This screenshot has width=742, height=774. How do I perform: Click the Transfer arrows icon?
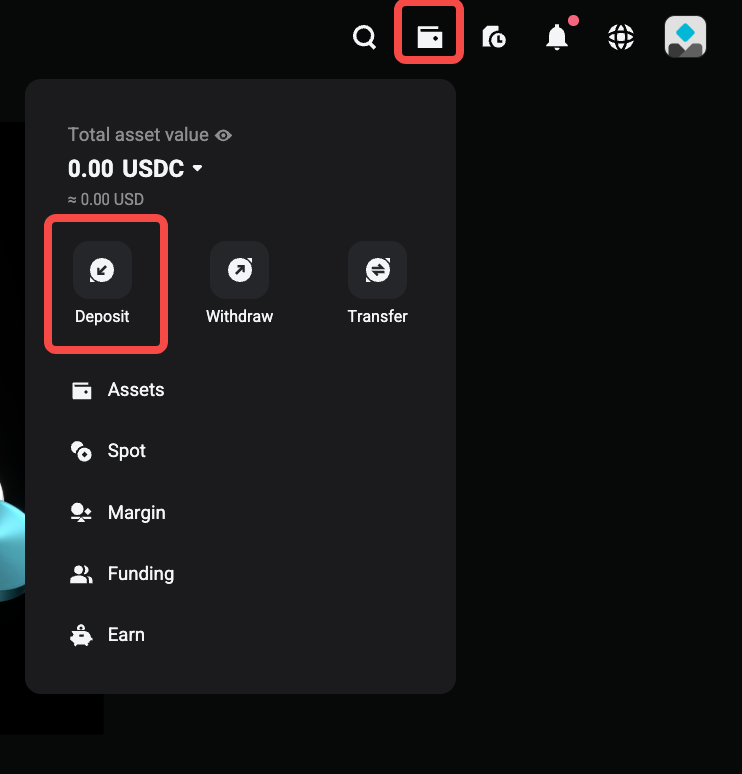coord(378,270)
